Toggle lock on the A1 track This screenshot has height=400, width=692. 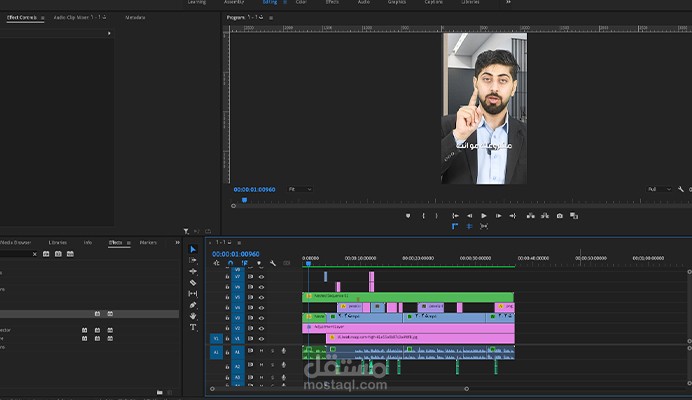coord(227,352)
